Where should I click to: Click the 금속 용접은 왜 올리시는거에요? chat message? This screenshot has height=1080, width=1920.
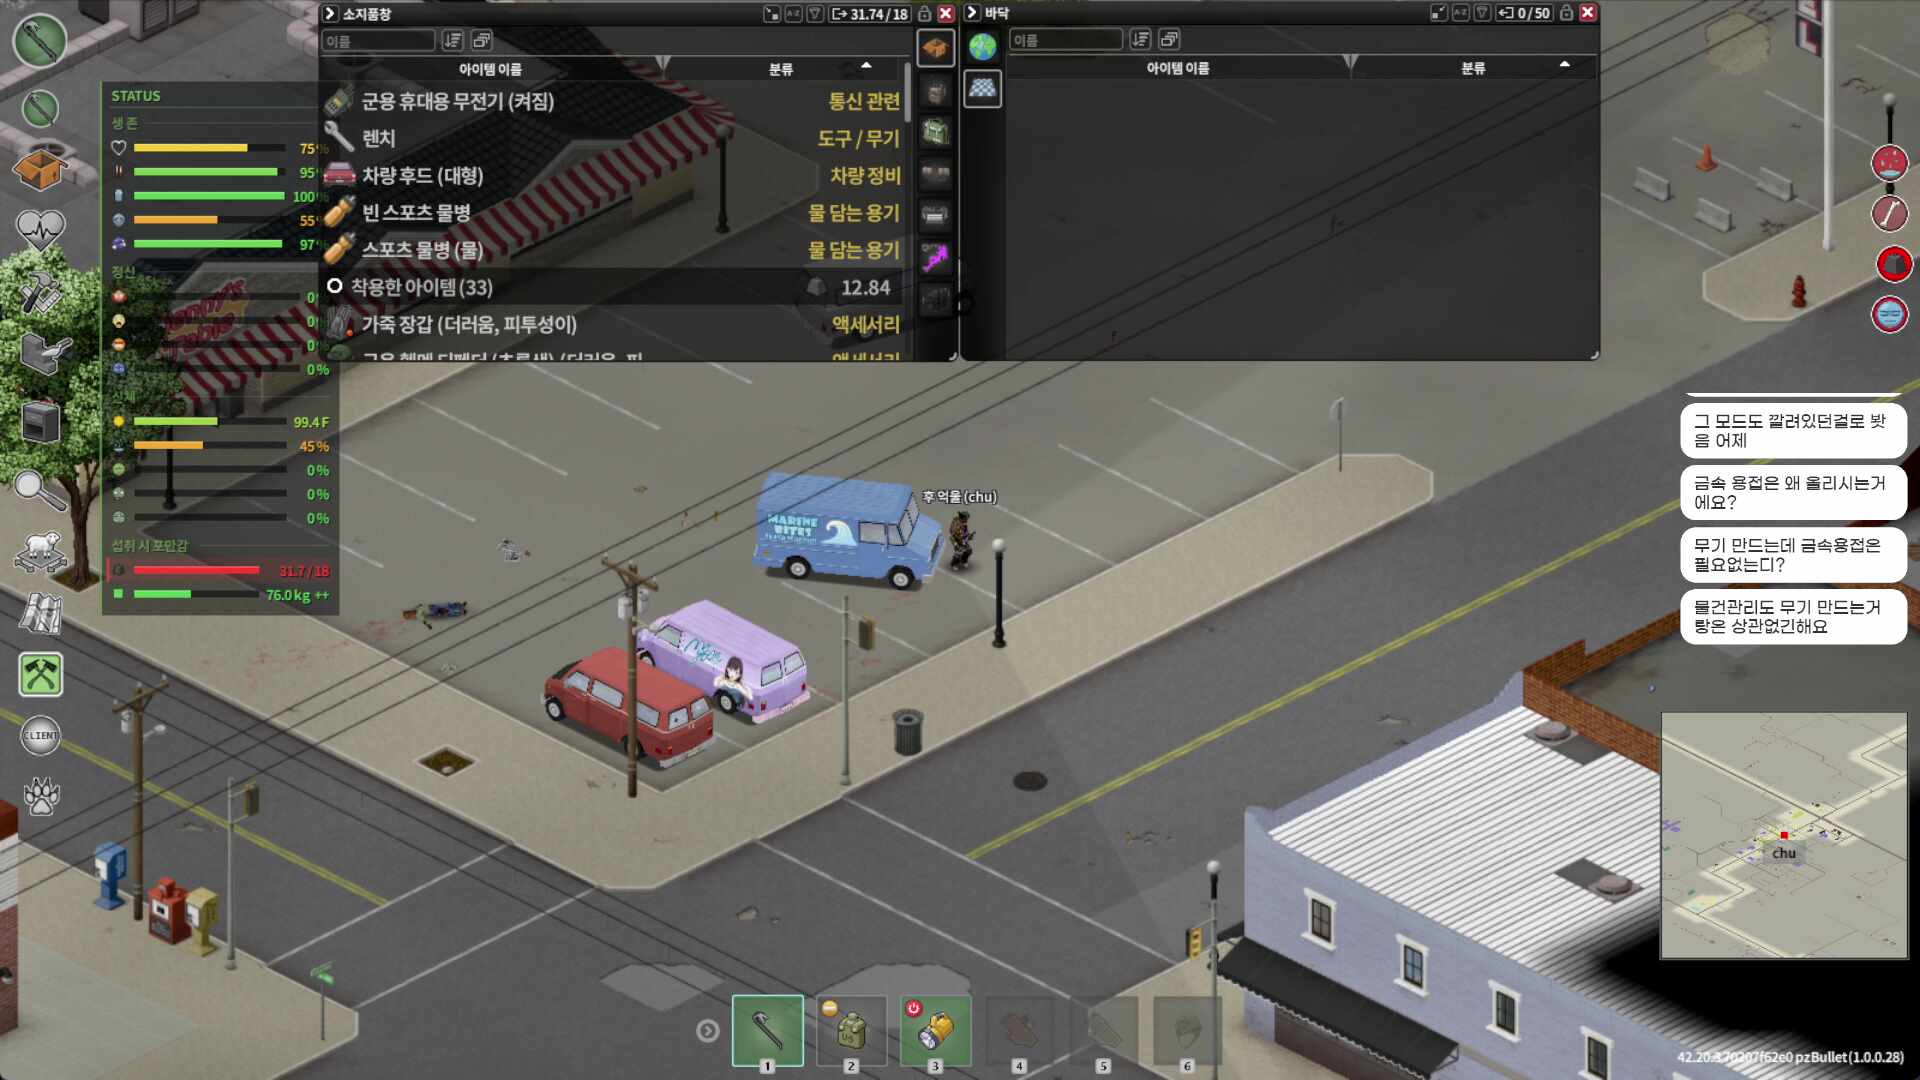pos(1793,492)
